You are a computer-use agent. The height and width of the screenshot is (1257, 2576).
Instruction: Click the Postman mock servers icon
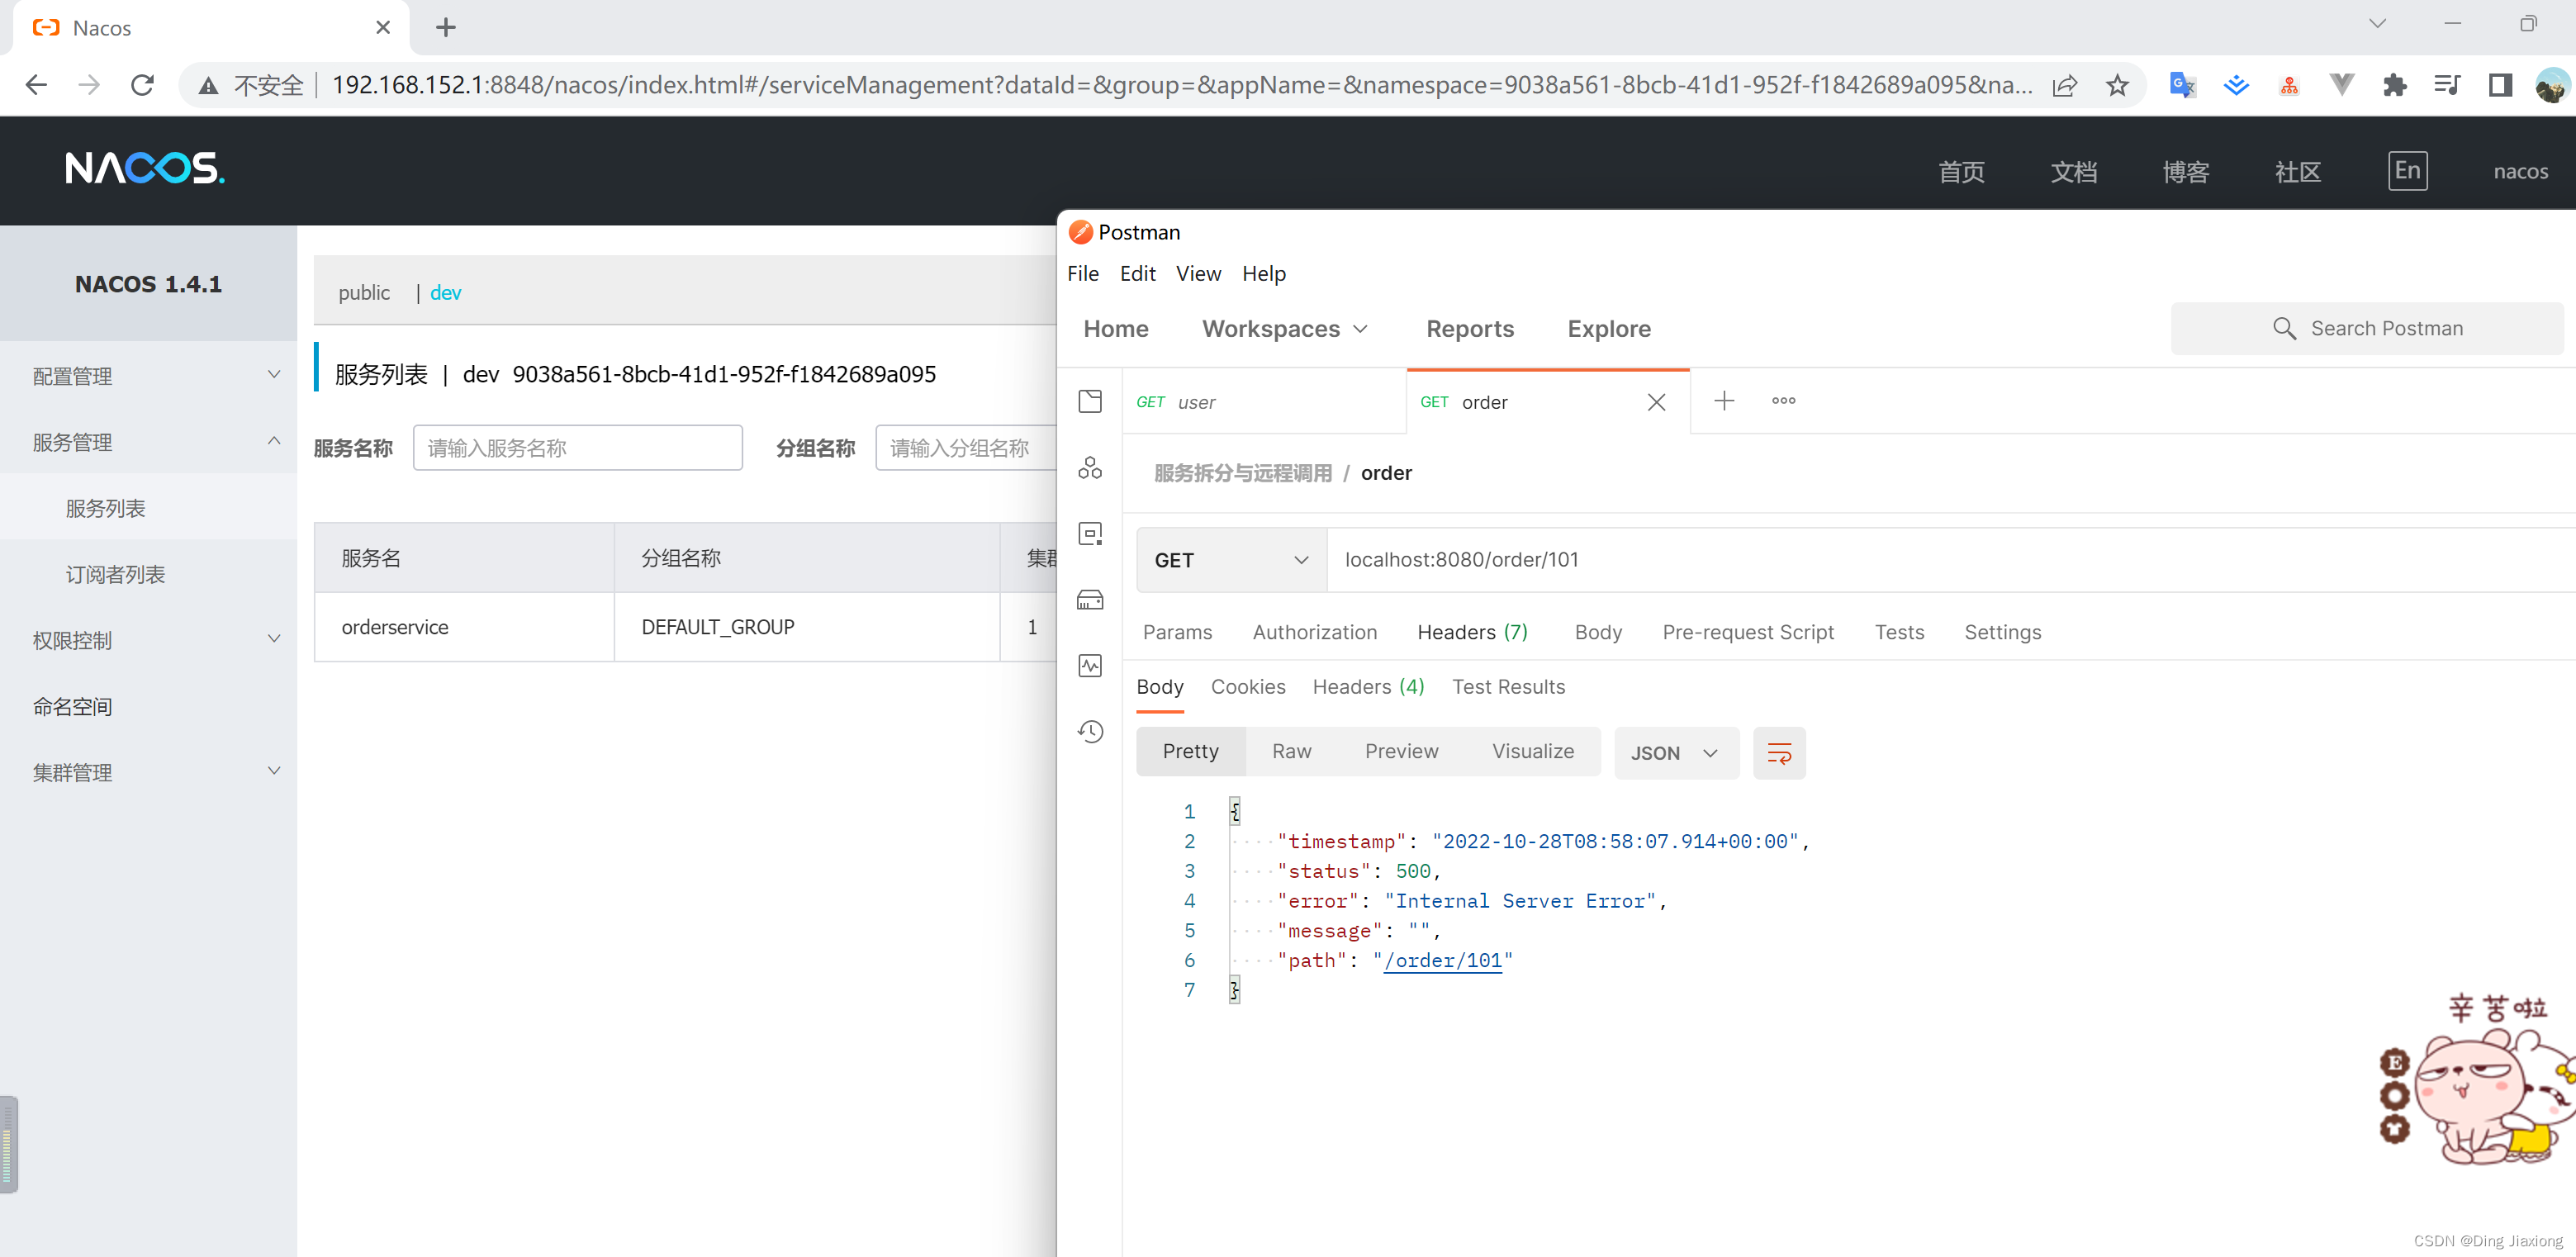tap(1089, 598)
